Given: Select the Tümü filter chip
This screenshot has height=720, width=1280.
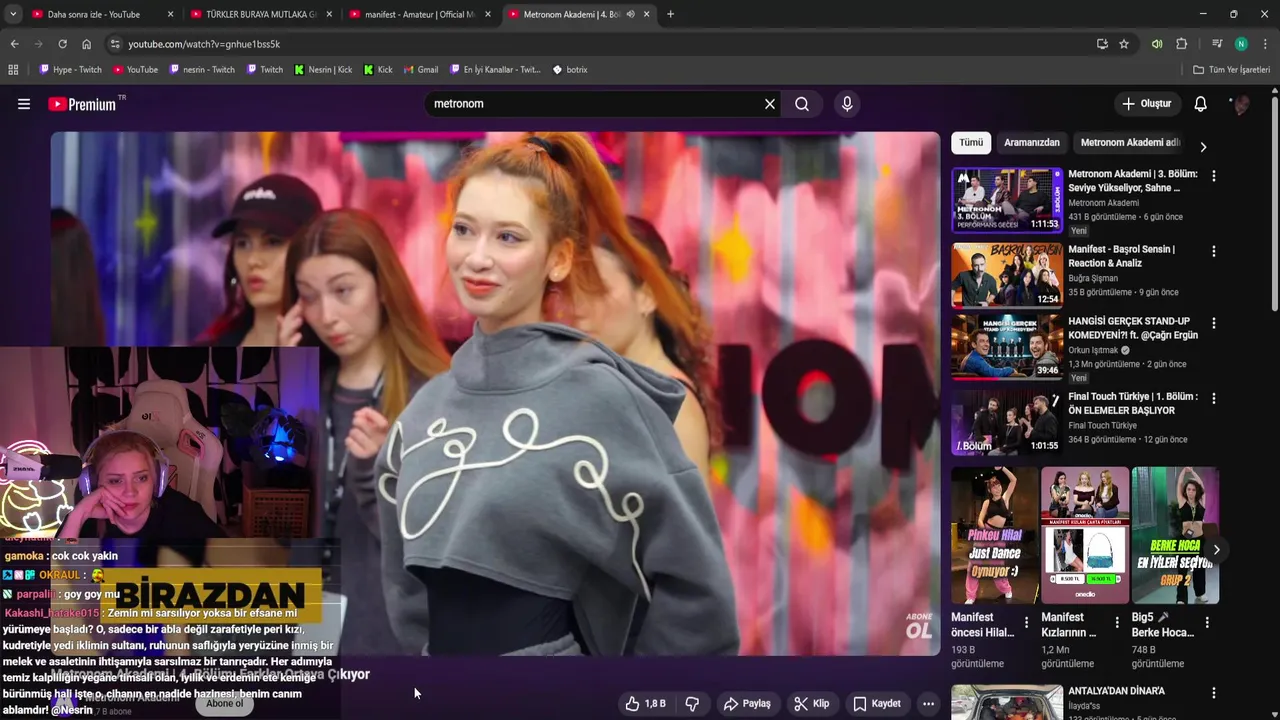Looking at the screenshot, I should [x=971, y=142].
